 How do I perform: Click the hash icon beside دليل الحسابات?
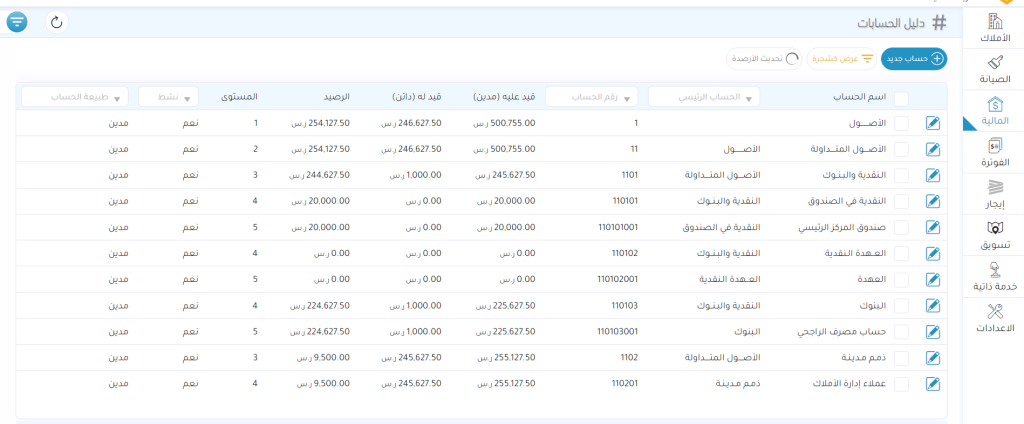click(x=938, y=23)
